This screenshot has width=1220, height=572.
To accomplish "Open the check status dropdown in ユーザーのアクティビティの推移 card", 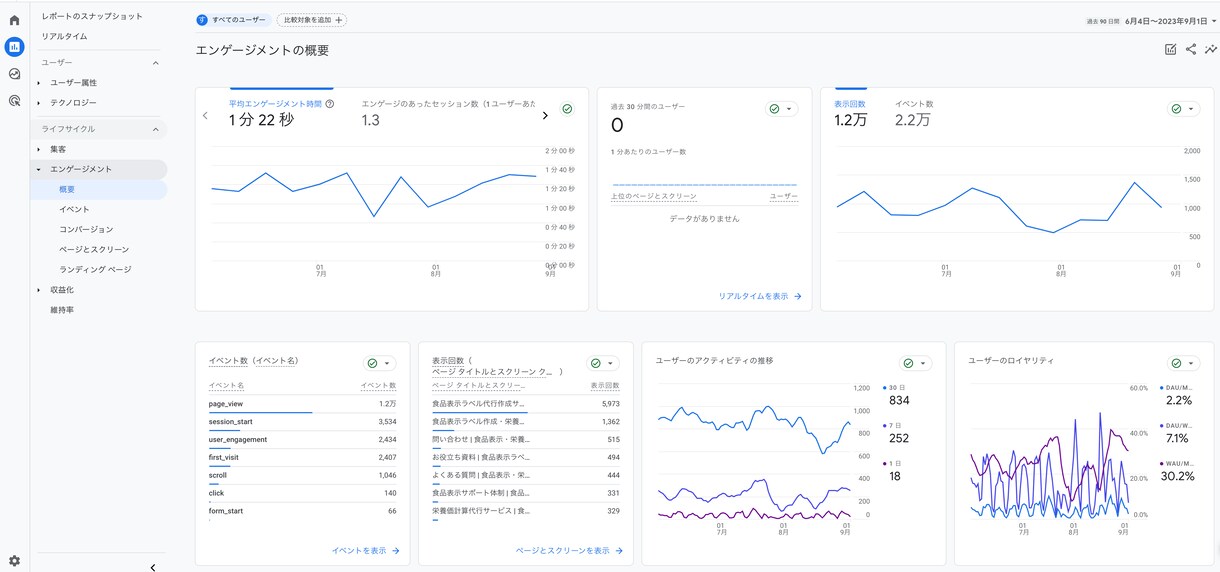I will [x=917, y=363].
